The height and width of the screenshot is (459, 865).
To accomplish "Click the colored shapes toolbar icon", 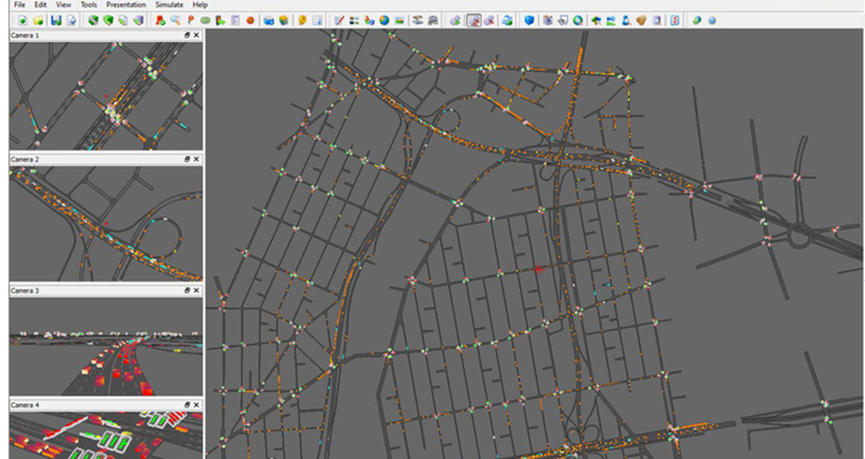I will point(369,20).
